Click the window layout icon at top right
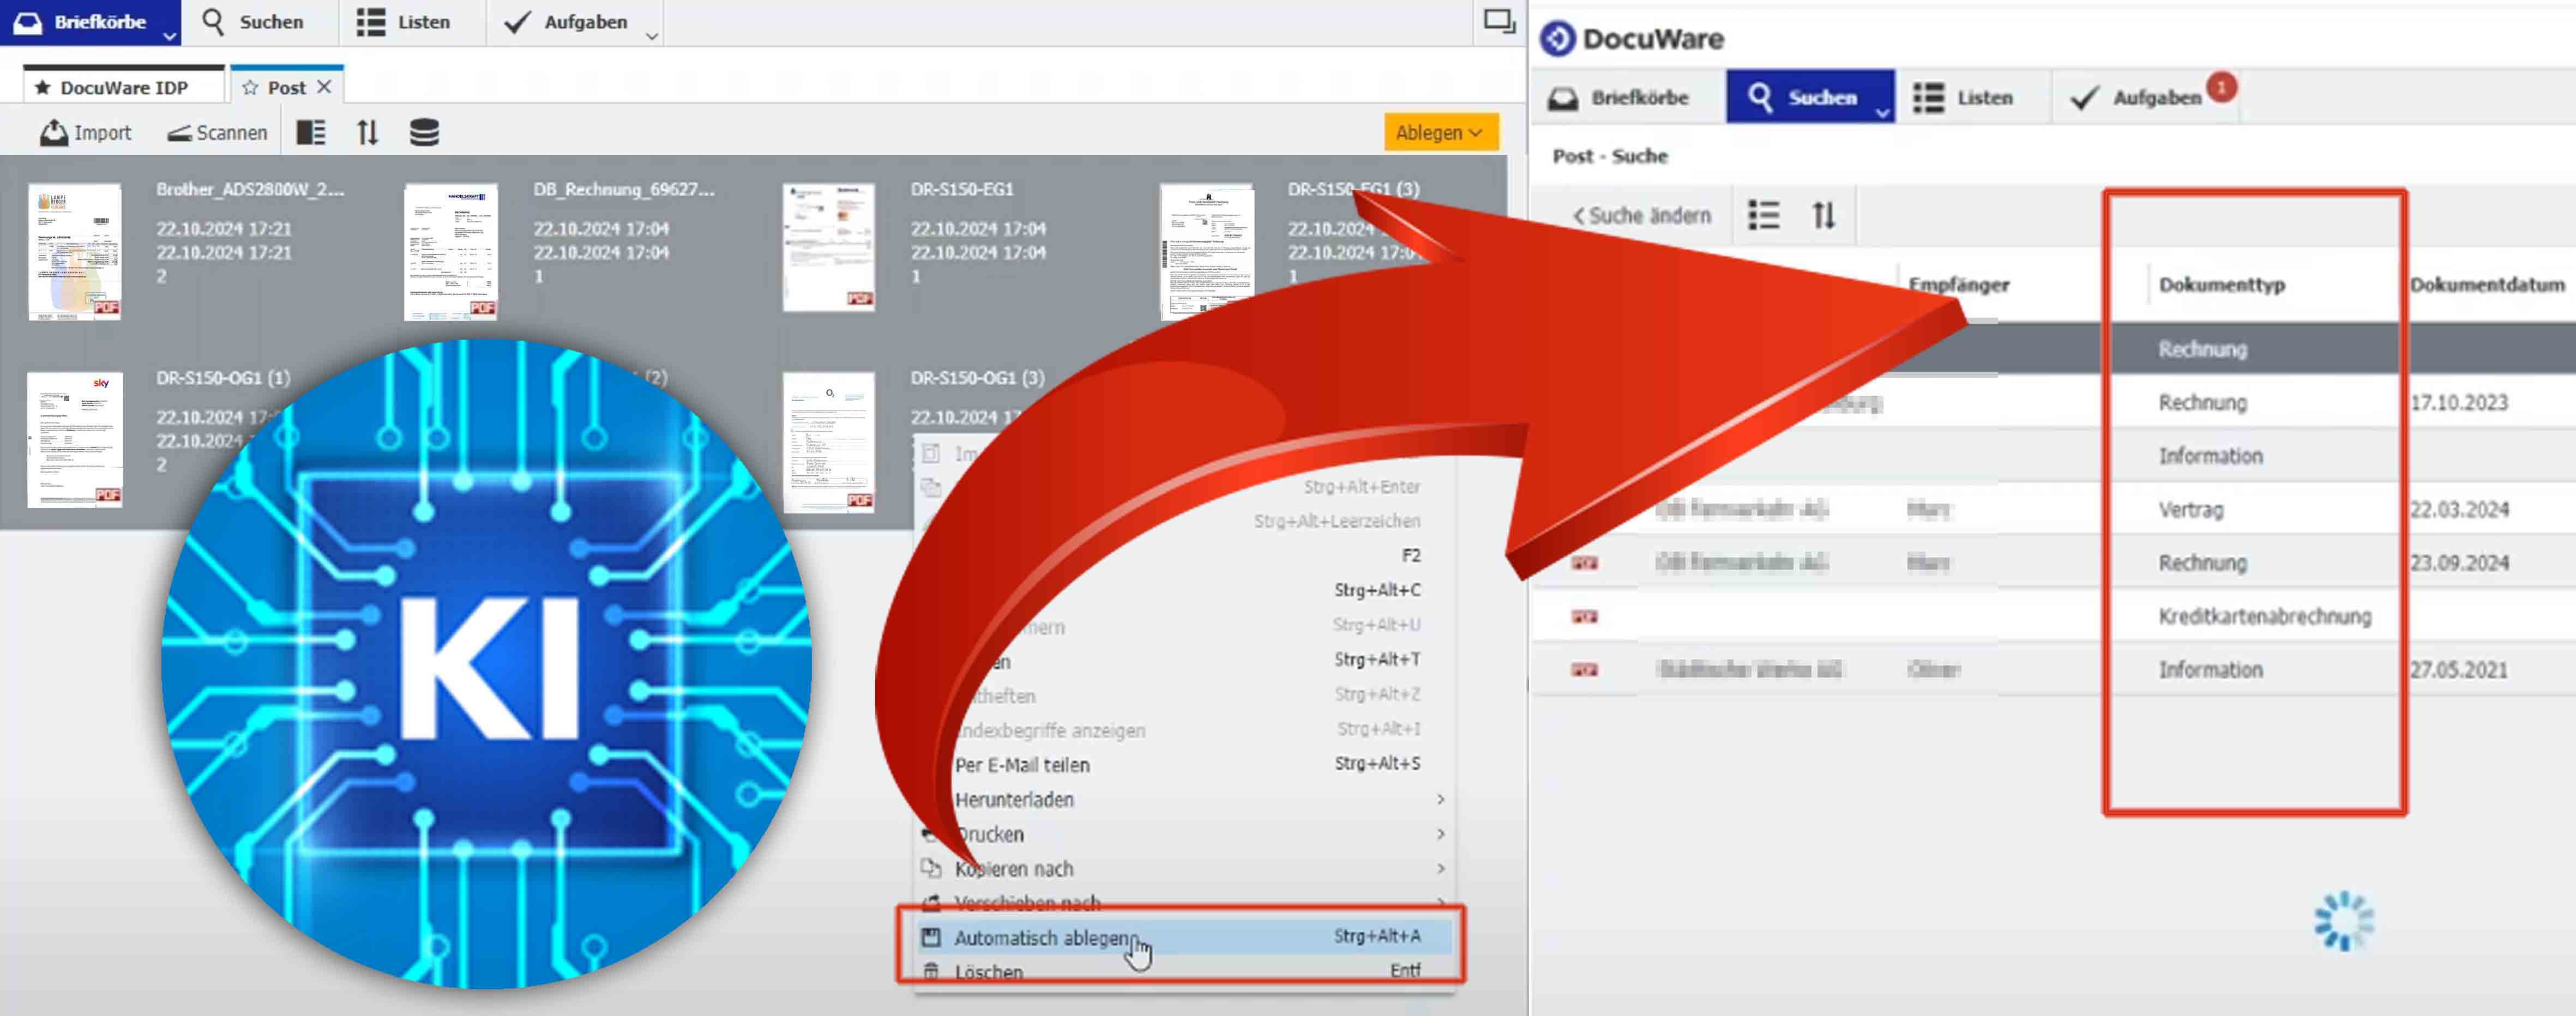Image resolution: width=2576 pixels, height=1016 pixels. (1498, 21)
